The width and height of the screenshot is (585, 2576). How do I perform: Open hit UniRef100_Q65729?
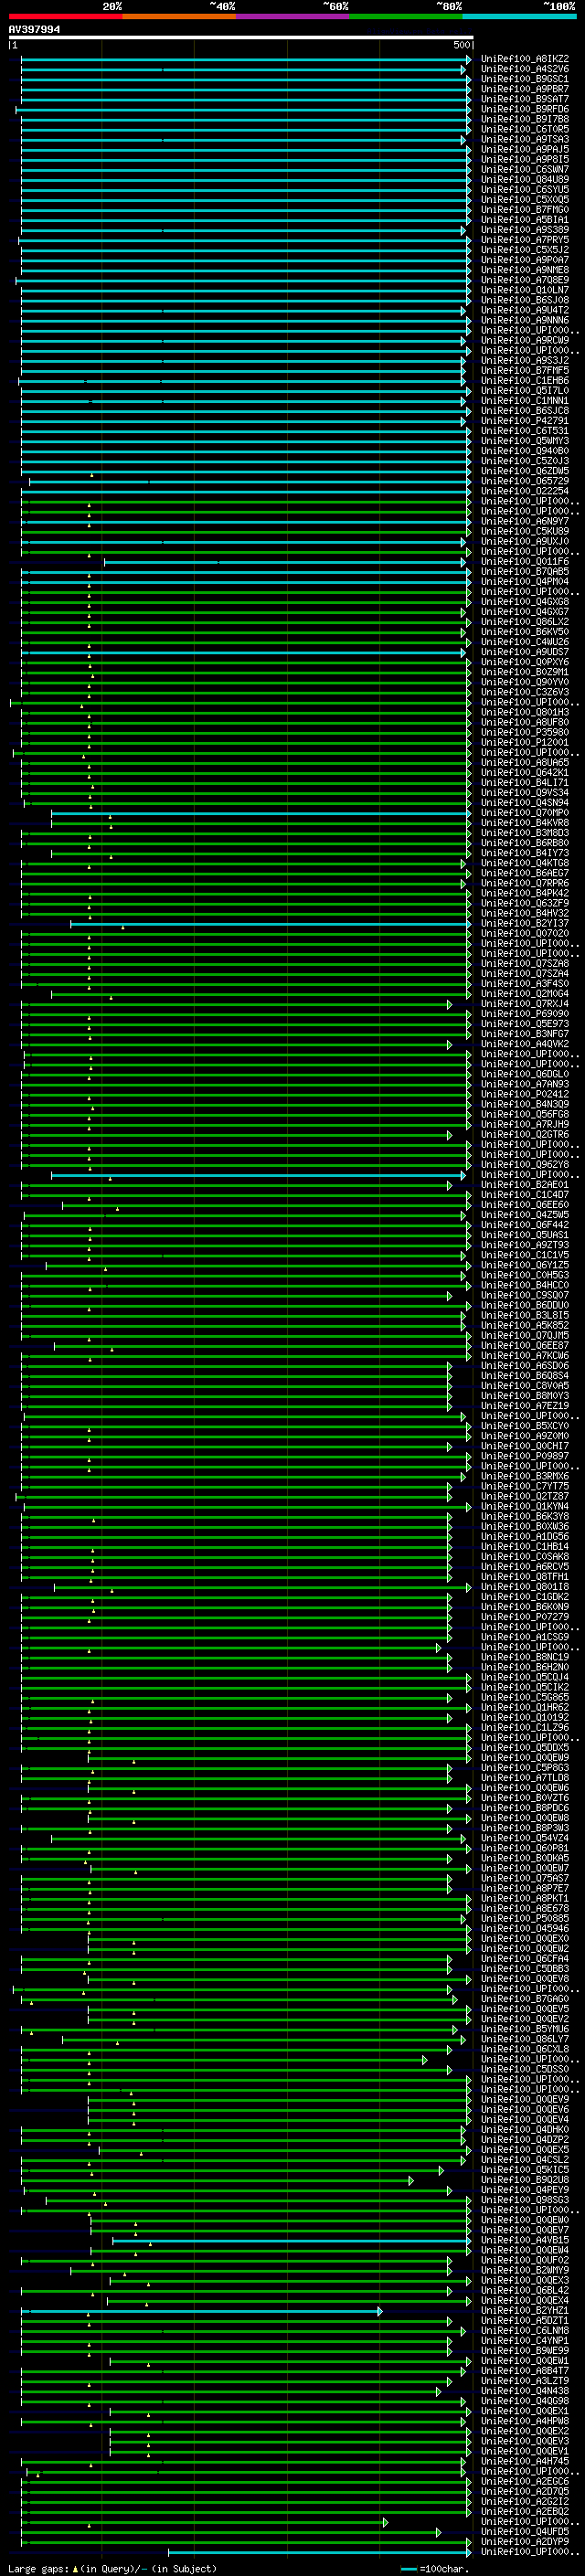(525, 481)
